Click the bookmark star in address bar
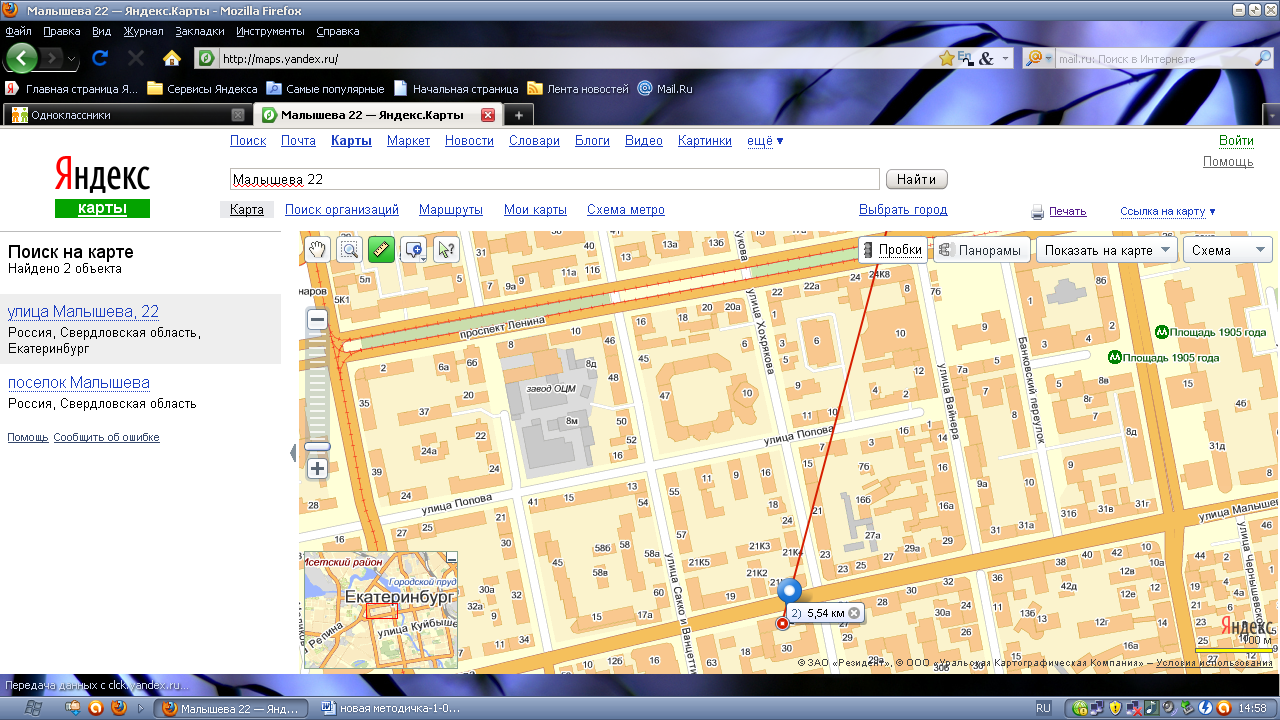The width and height of the screenshot is (1280, 720). (x=946, y=59)
